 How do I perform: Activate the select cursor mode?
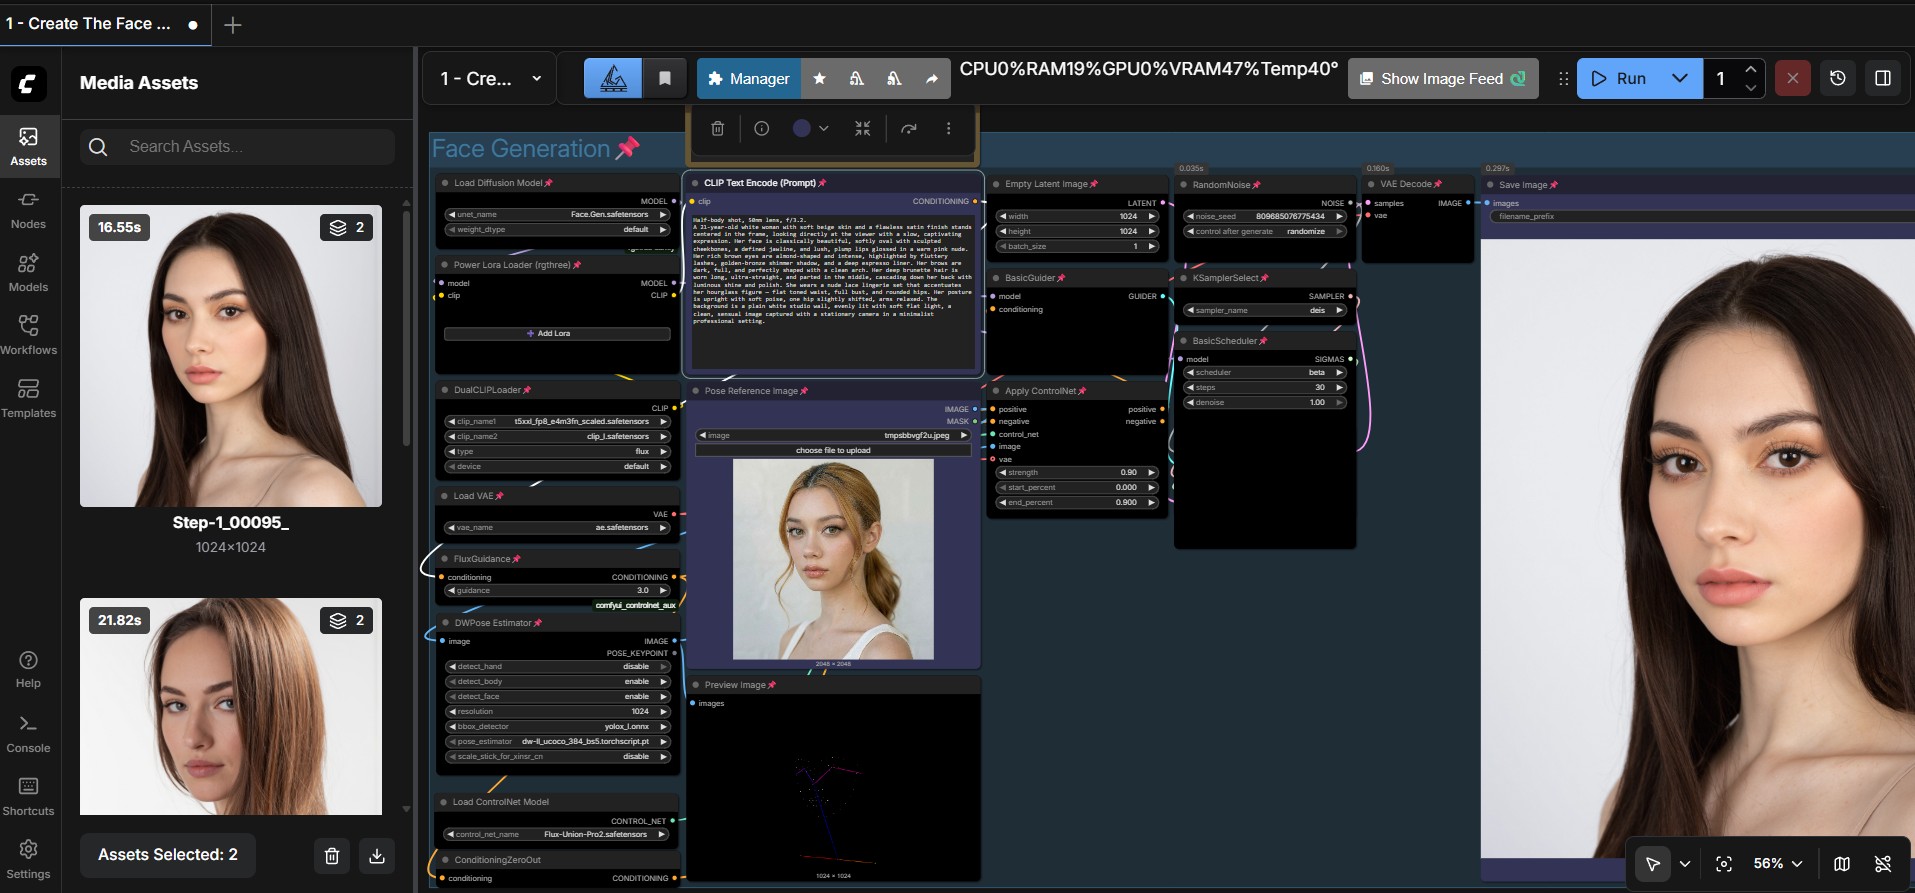click(x=1653, y=864)
